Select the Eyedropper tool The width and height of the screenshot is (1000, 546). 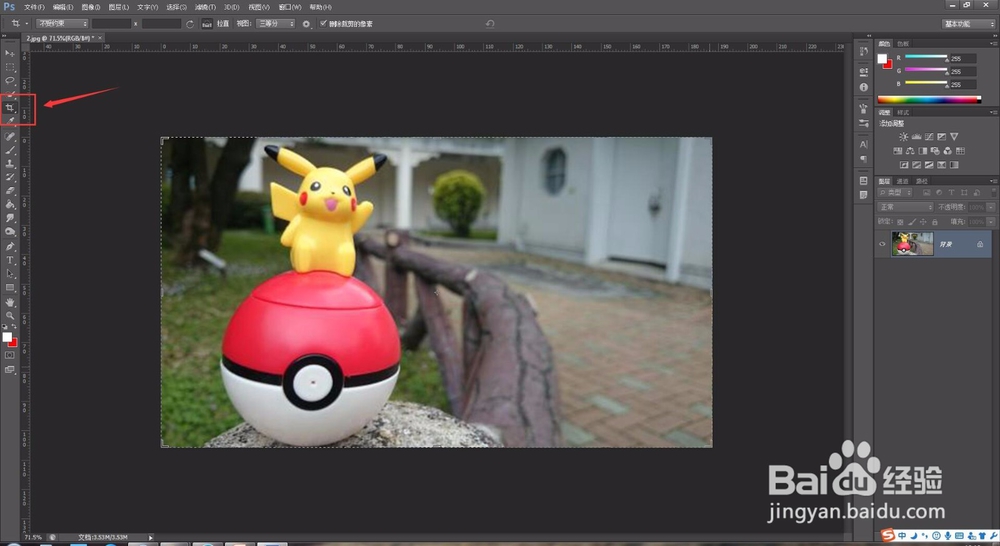[x=10, y=121]
